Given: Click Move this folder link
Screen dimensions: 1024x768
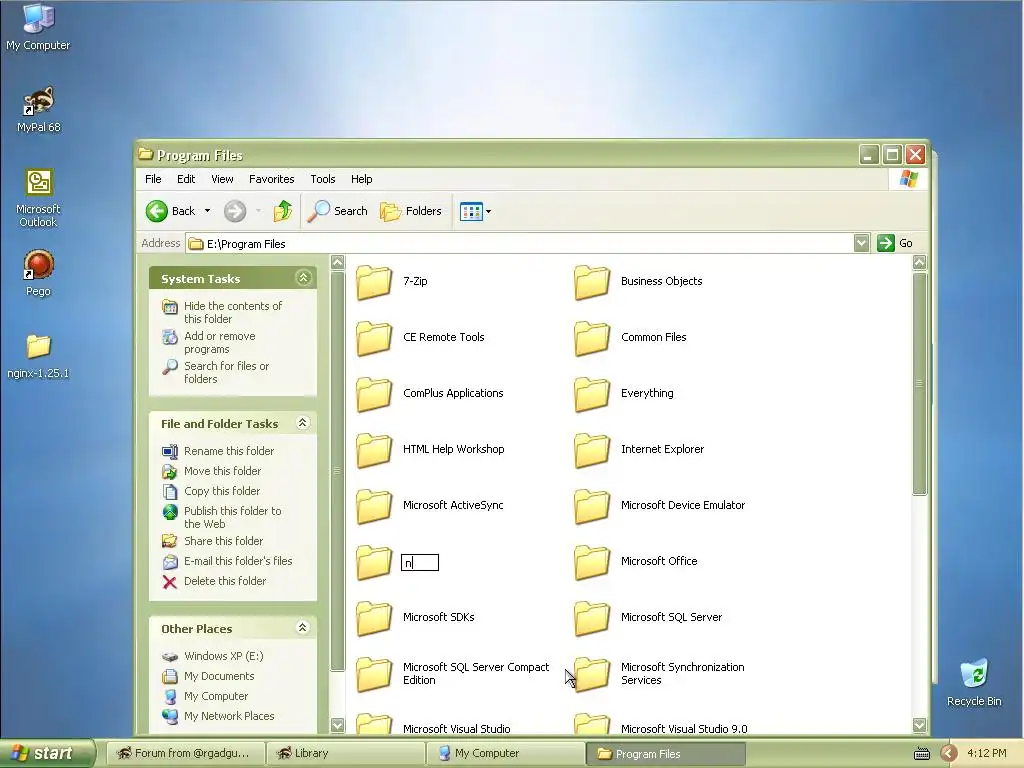Looking at the screenshot, I should 222,471.
